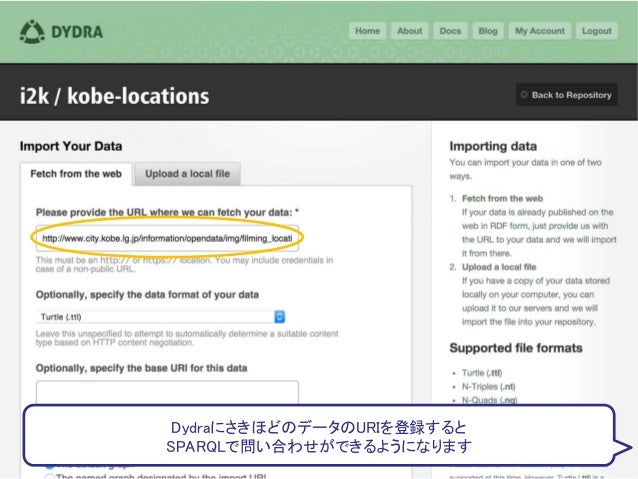Open My Account page
Viewport: 638px width, 479px height.
(x=540, y=31)
